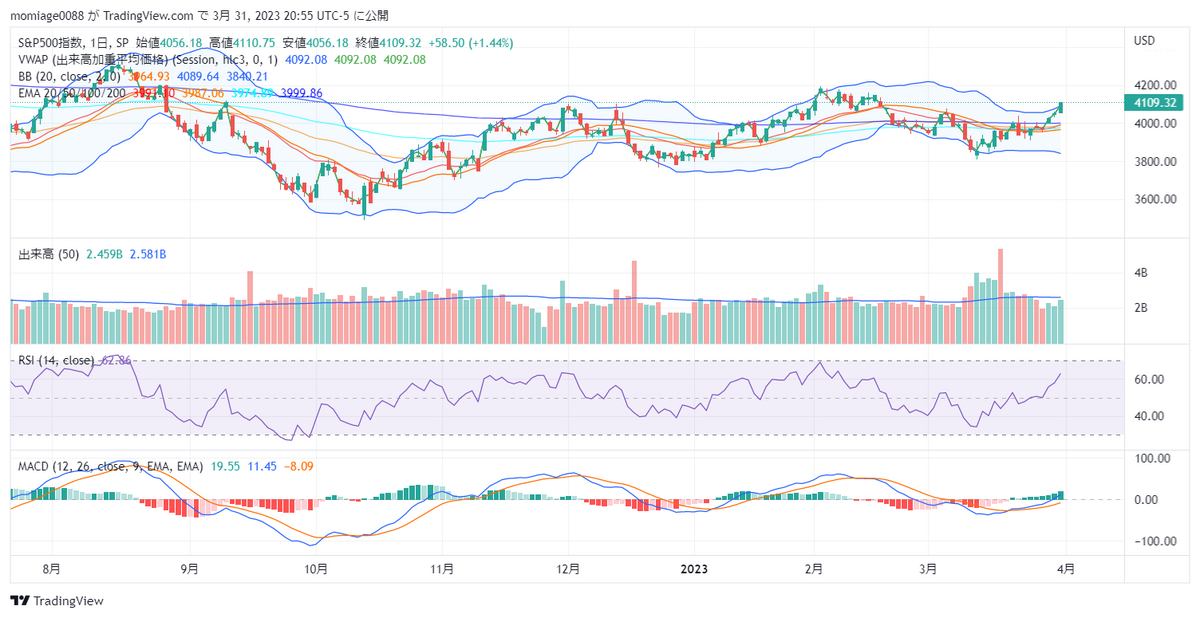Screen dimensions: 1200x618
Task: Click the 高値 high value 4110.75
Action: point(256,43)
